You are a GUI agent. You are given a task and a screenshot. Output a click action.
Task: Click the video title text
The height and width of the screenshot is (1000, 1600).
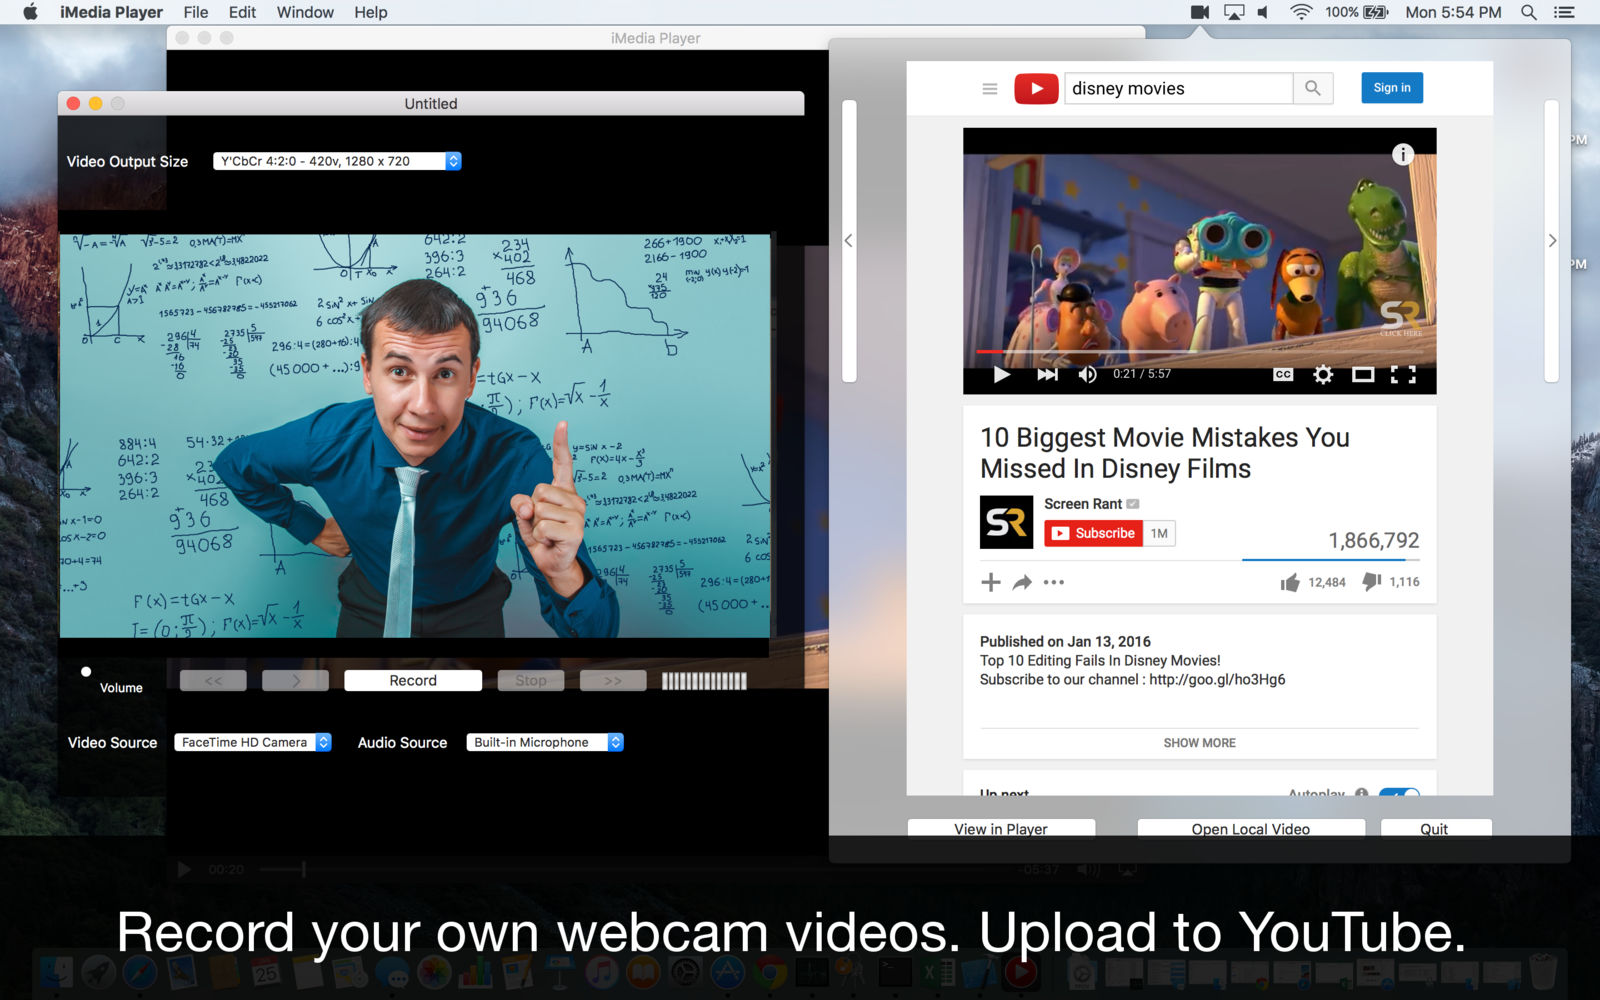point(1165,453)
